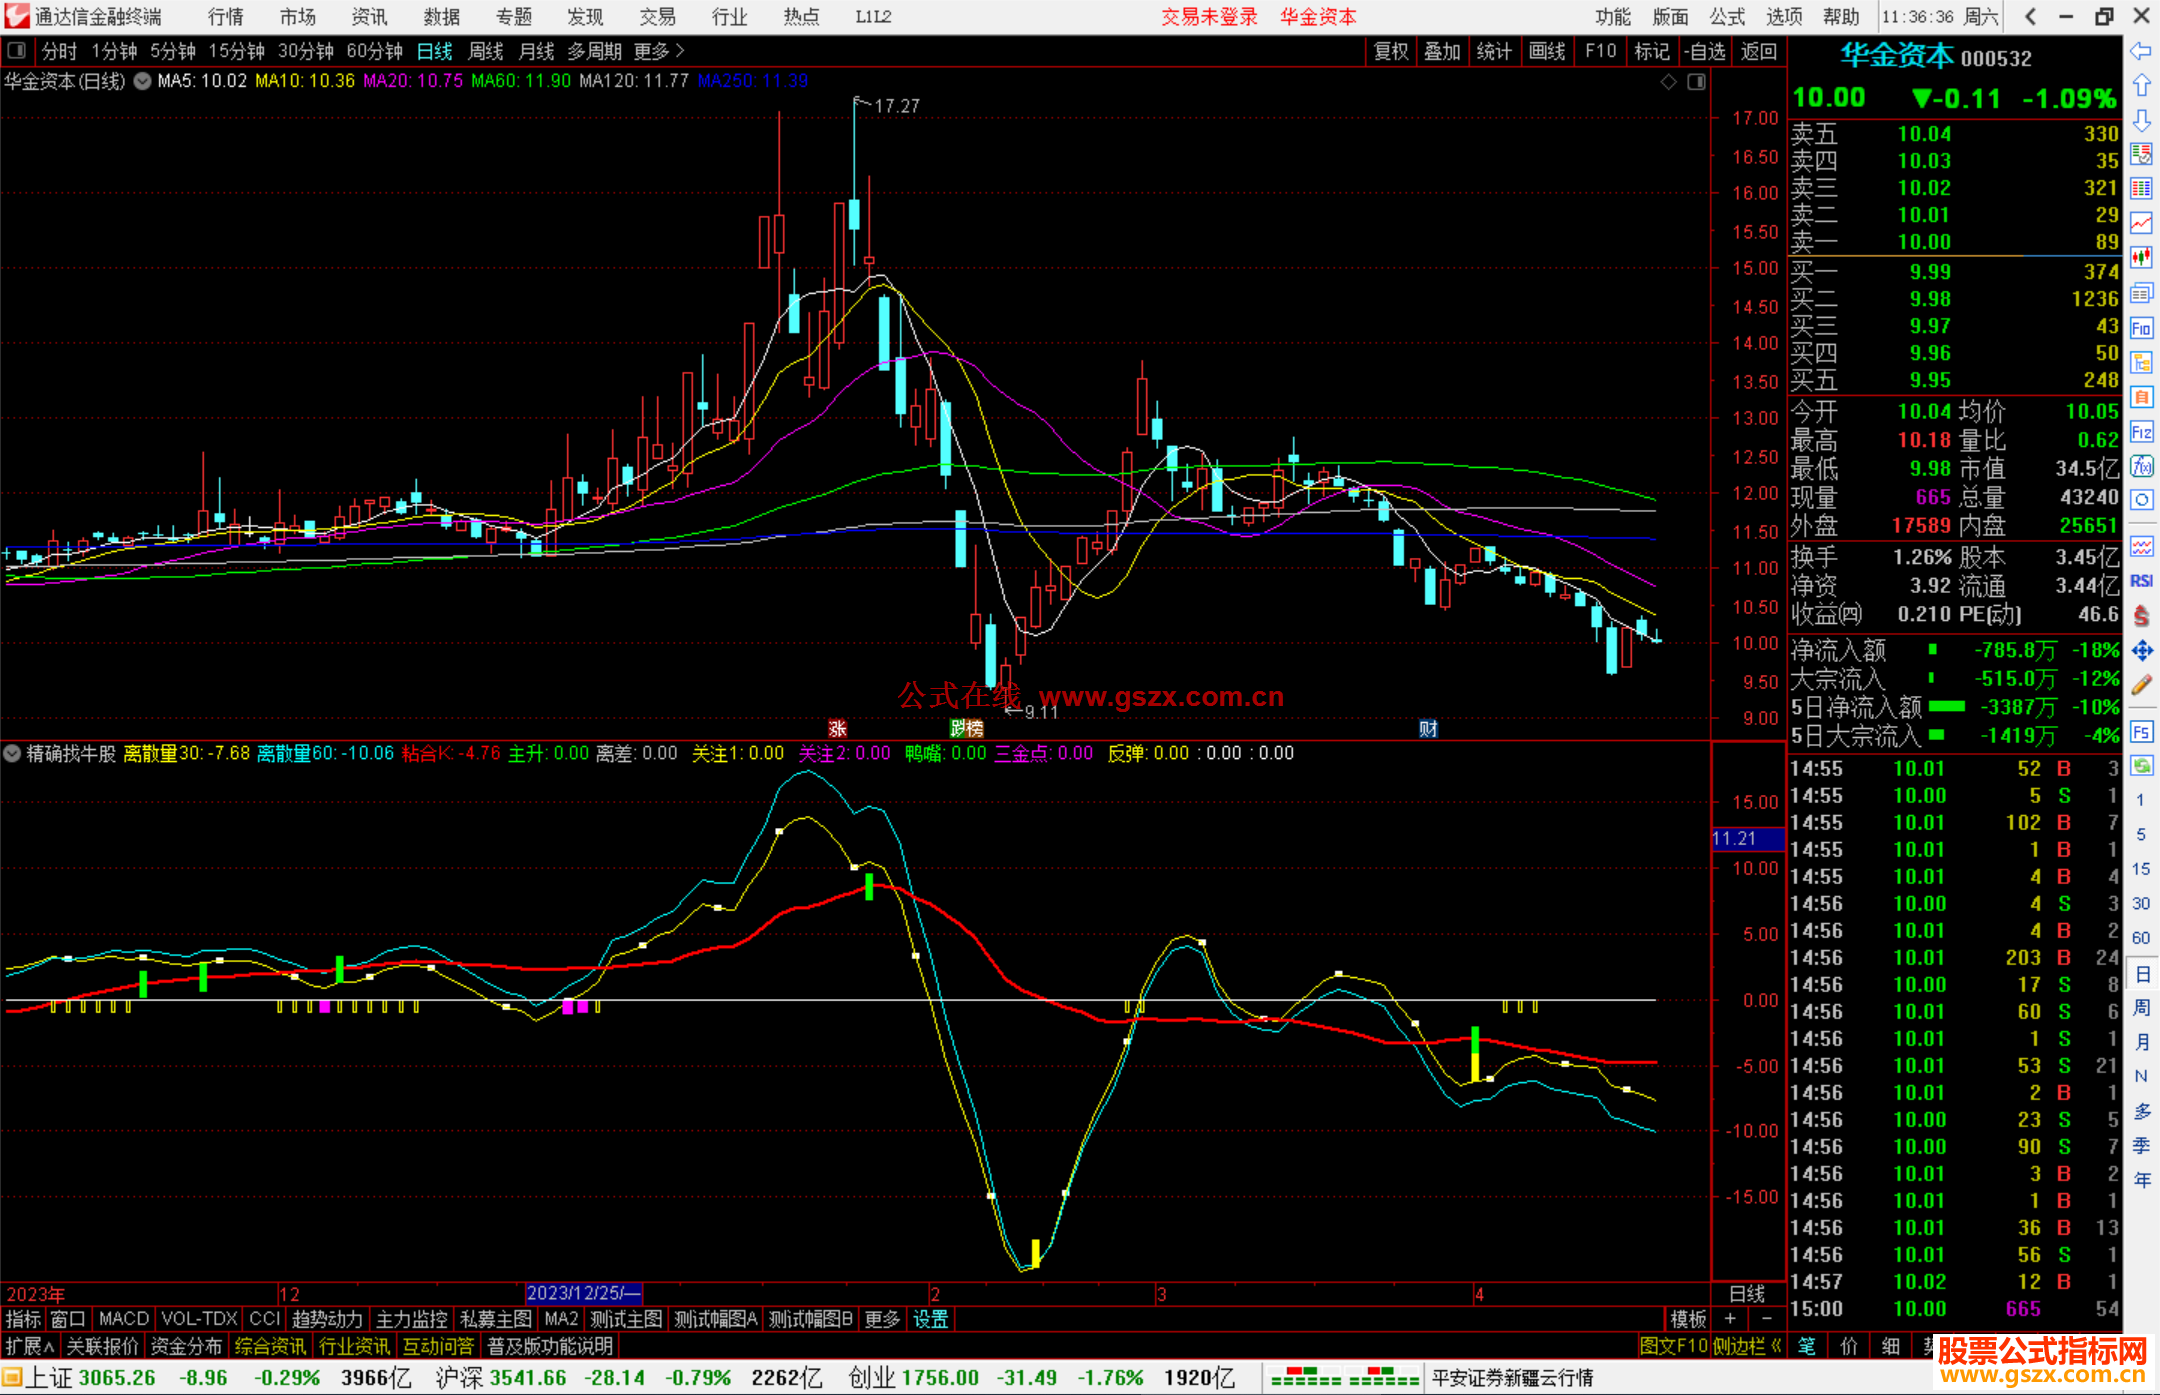Image resolution: width=2160 pixels, height=1395 pixels.
Task: Click the + zoom in chart button
Action: (x=1731, y=1319)
